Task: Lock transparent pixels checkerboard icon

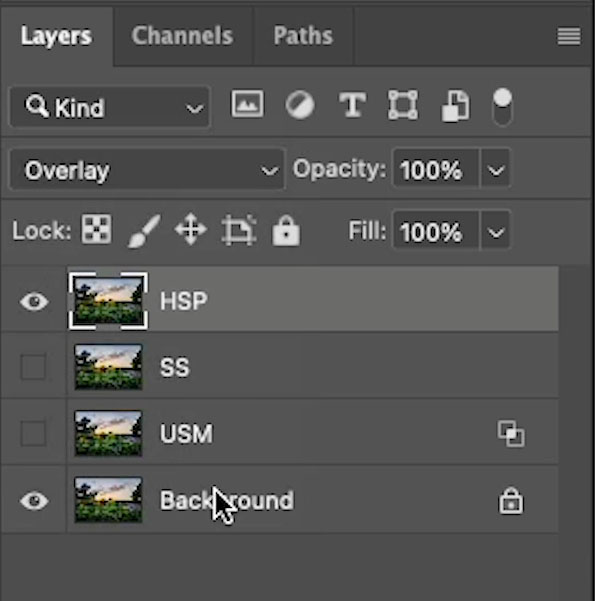Action: click(96, 229)
